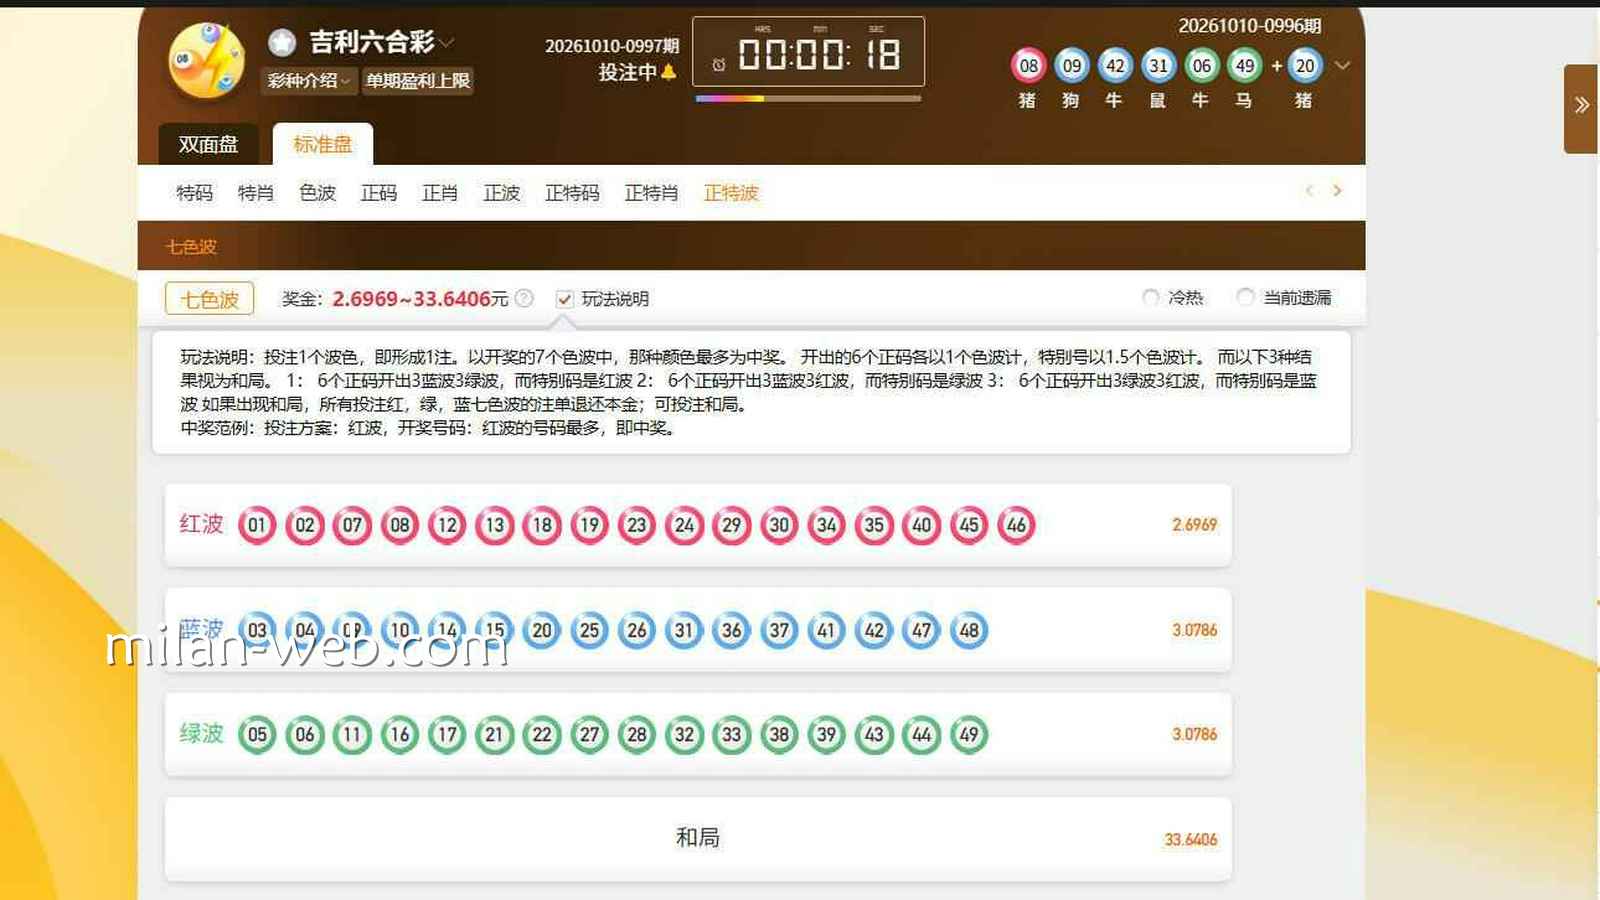
Task: Click the bell icon next to 投注中
Action: tap(668, 72)
